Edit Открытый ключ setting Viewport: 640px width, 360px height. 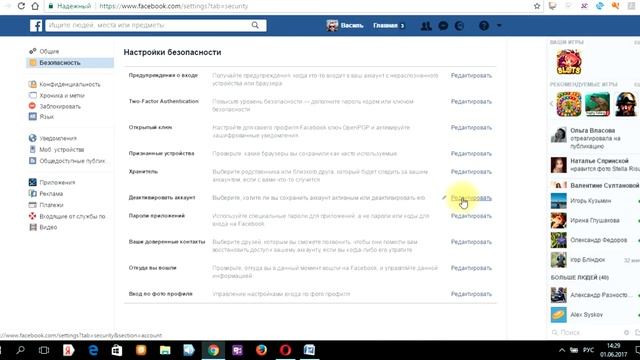click(471, 128)
